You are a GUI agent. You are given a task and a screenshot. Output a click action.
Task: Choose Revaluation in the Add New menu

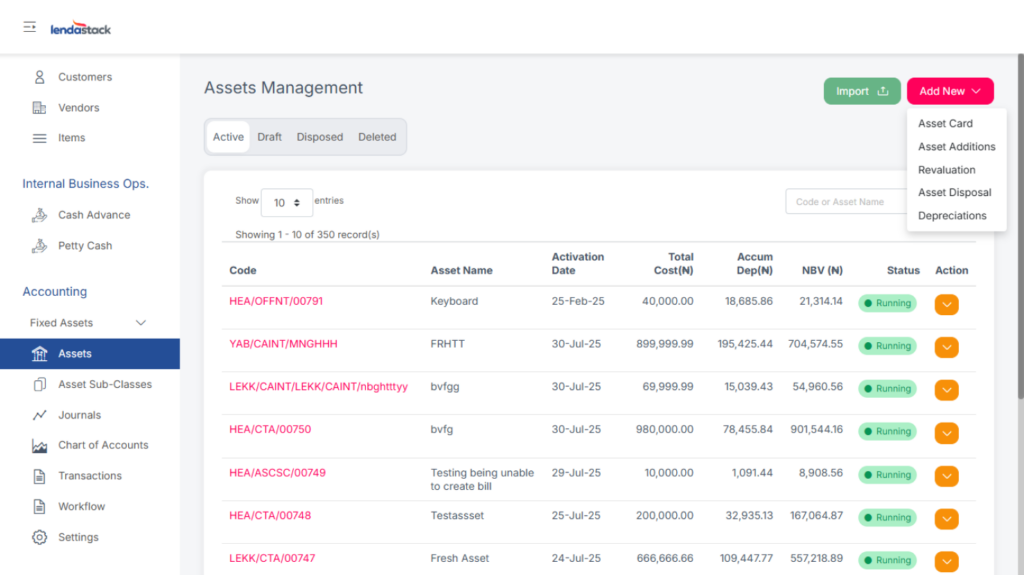click(946, 170)
